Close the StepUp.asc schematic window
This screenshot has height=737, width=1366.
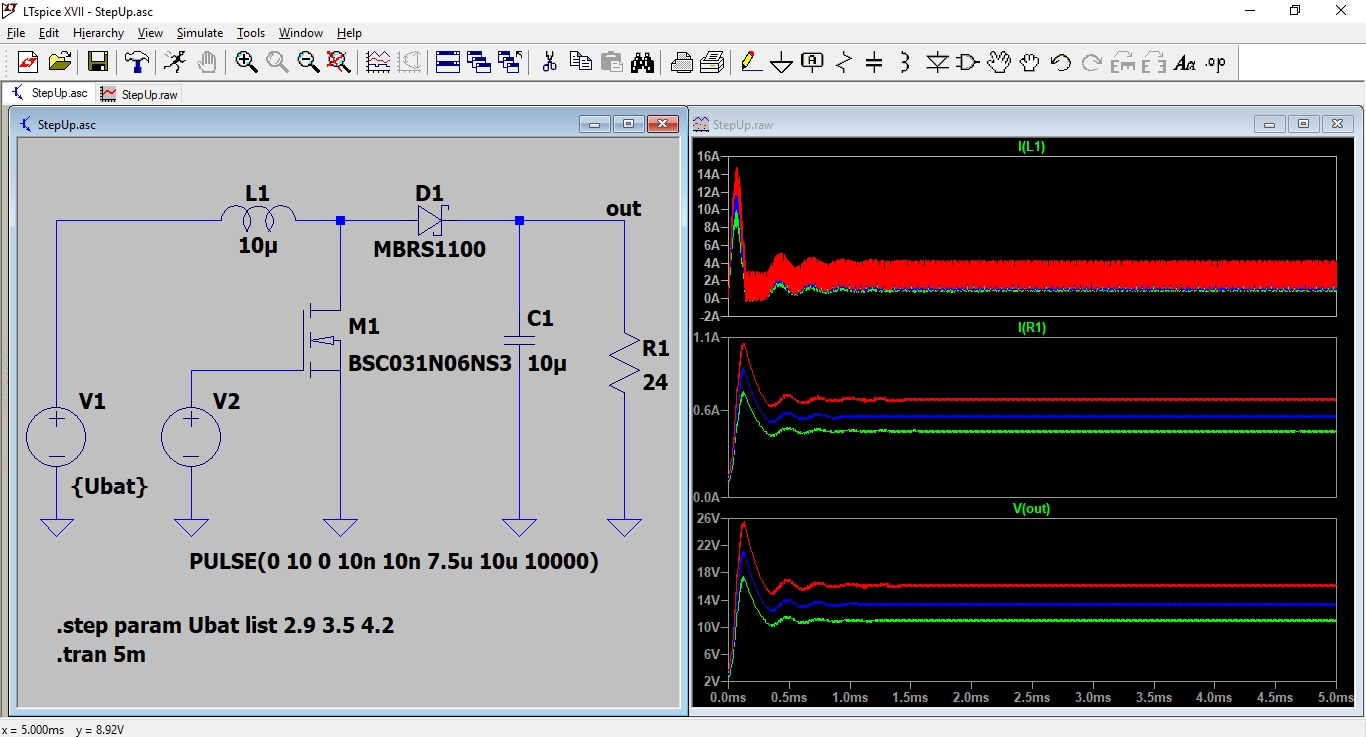[662, 124]
